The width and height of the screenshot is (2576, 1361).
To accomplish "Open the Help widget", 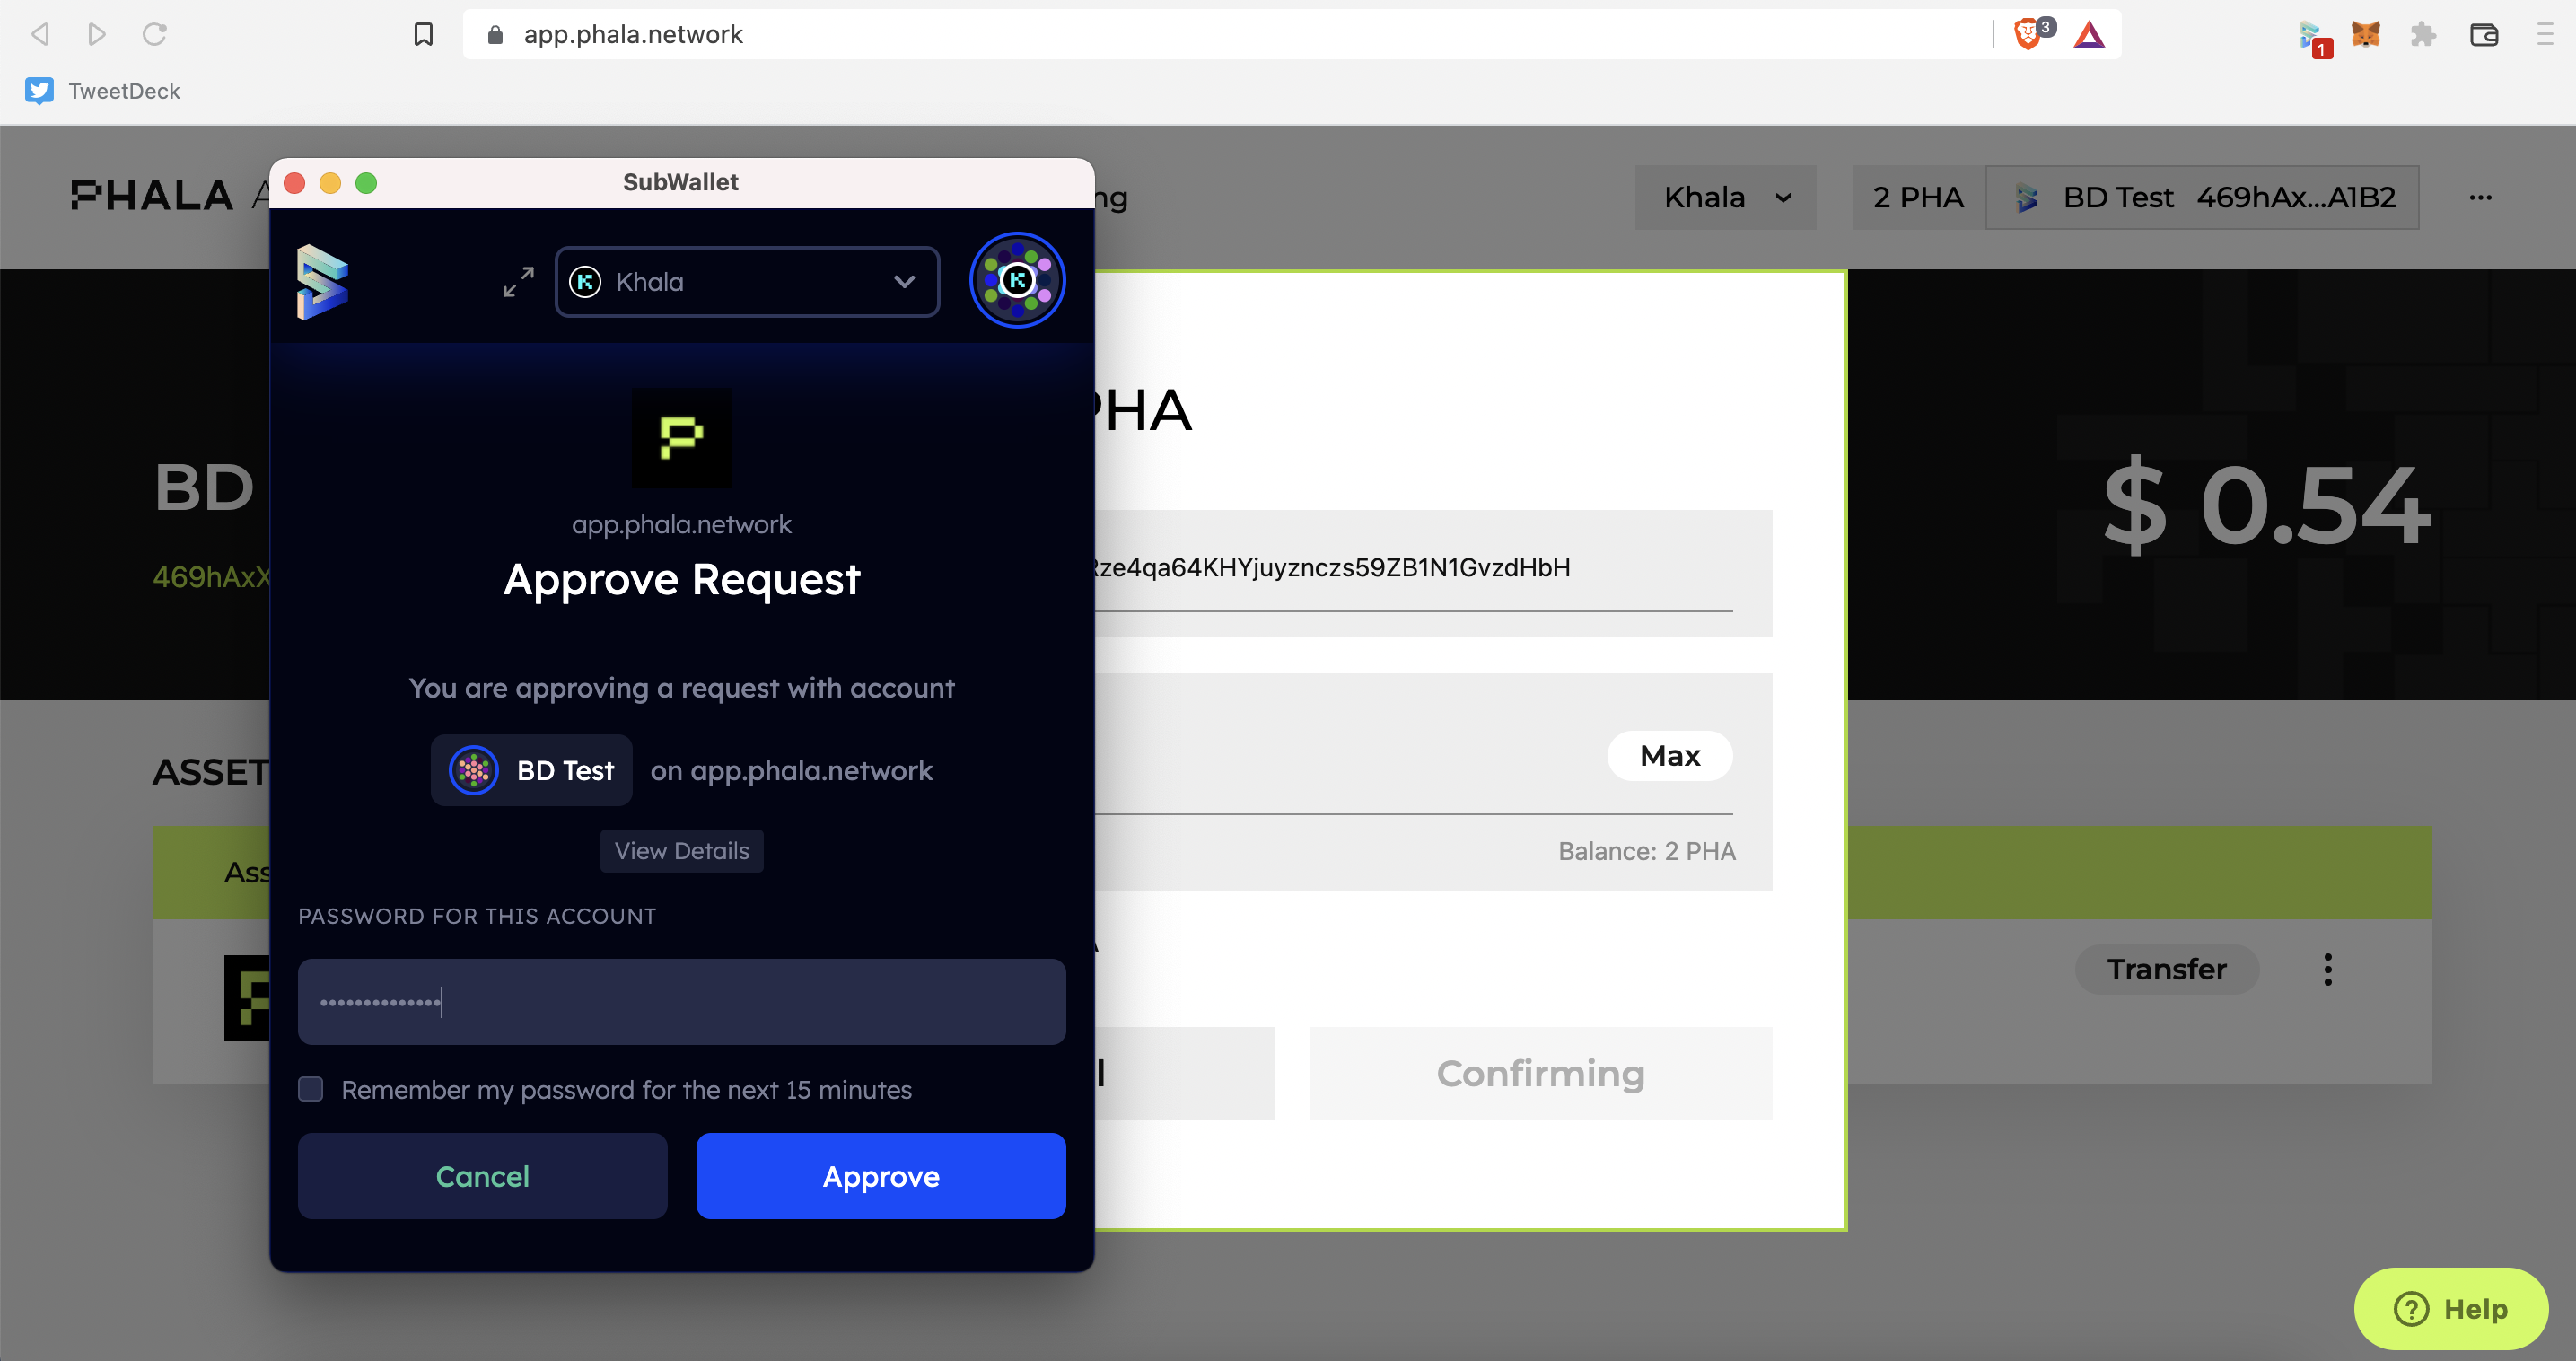I will (2451, 1309).
